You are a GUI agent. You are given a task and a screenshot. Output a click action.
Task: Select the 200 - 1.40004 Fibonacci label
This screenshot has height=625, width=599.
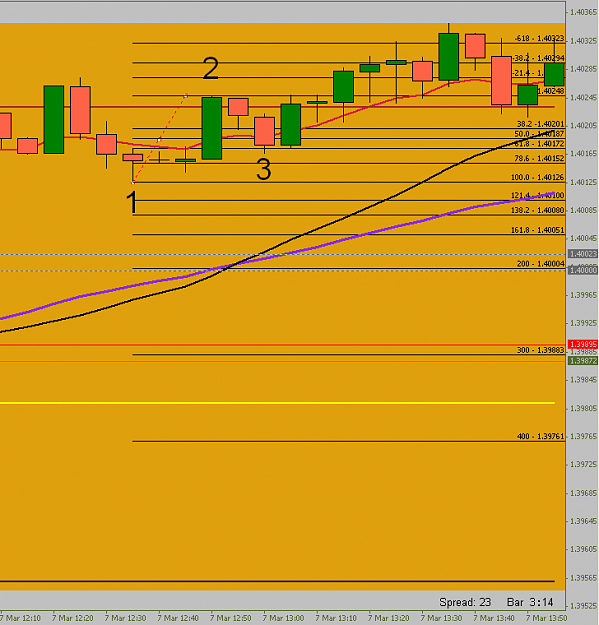tap(540, 263)
